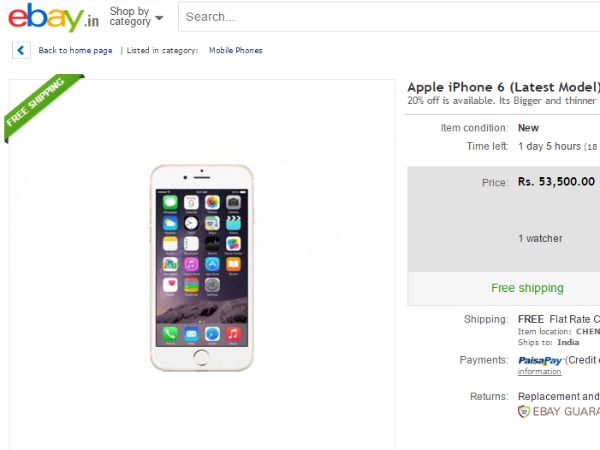Click the Time left value
Viewport: 600px width, 450px height.
point(558,146)
